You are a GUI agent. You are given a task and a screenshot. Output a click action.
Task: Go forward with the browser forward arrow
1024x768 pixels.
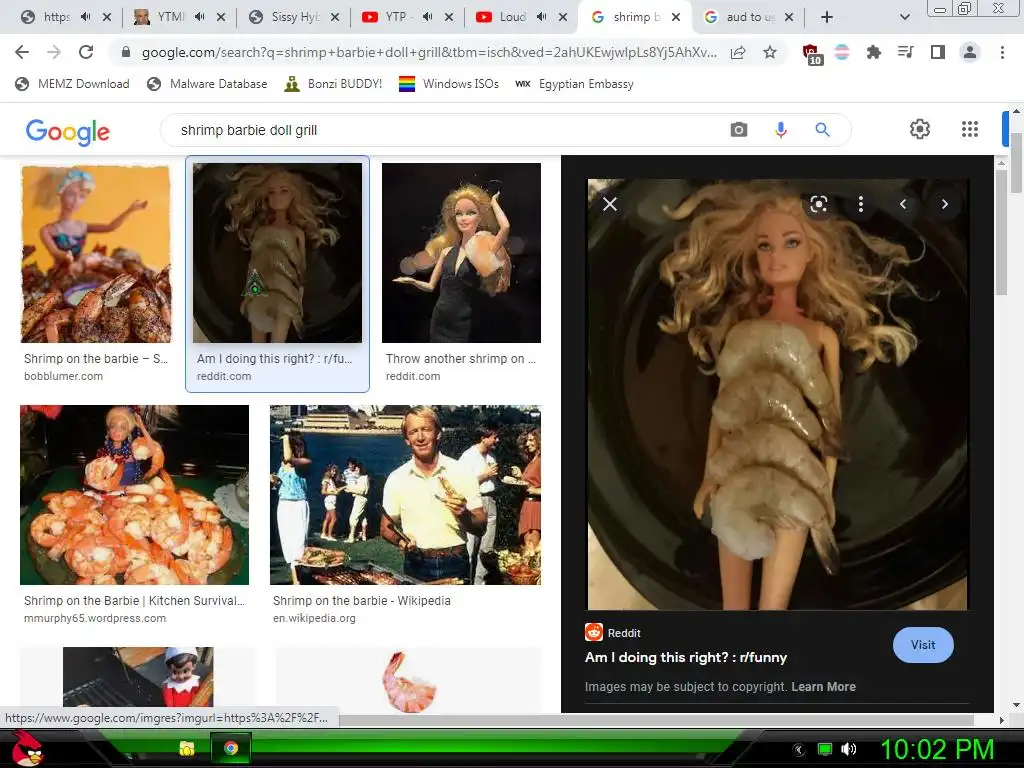[x=54, y=52]
